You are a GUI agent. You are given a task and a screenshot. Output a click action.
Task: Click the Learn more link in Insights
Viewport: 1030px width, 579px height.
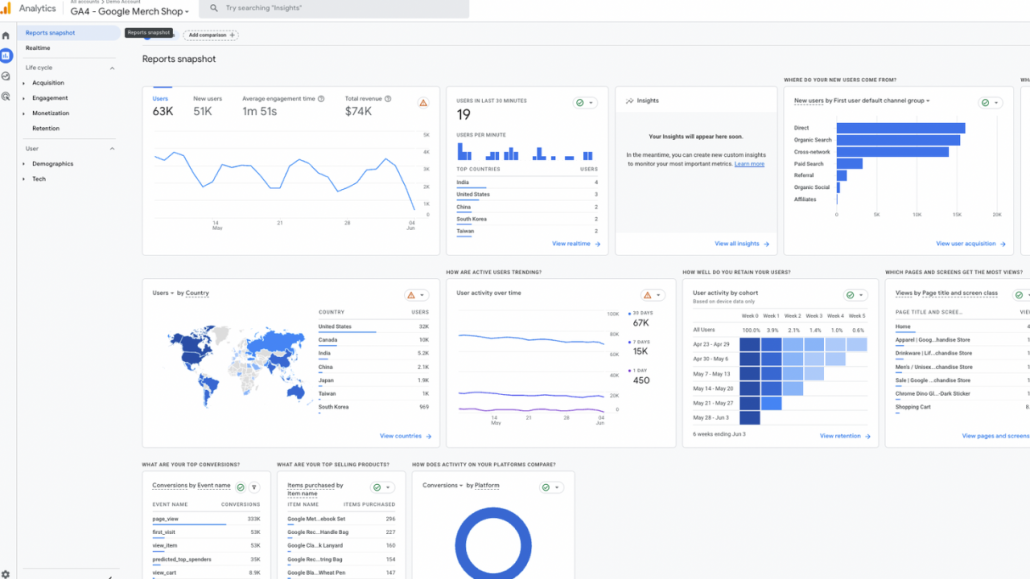click(x=749, y=164)
